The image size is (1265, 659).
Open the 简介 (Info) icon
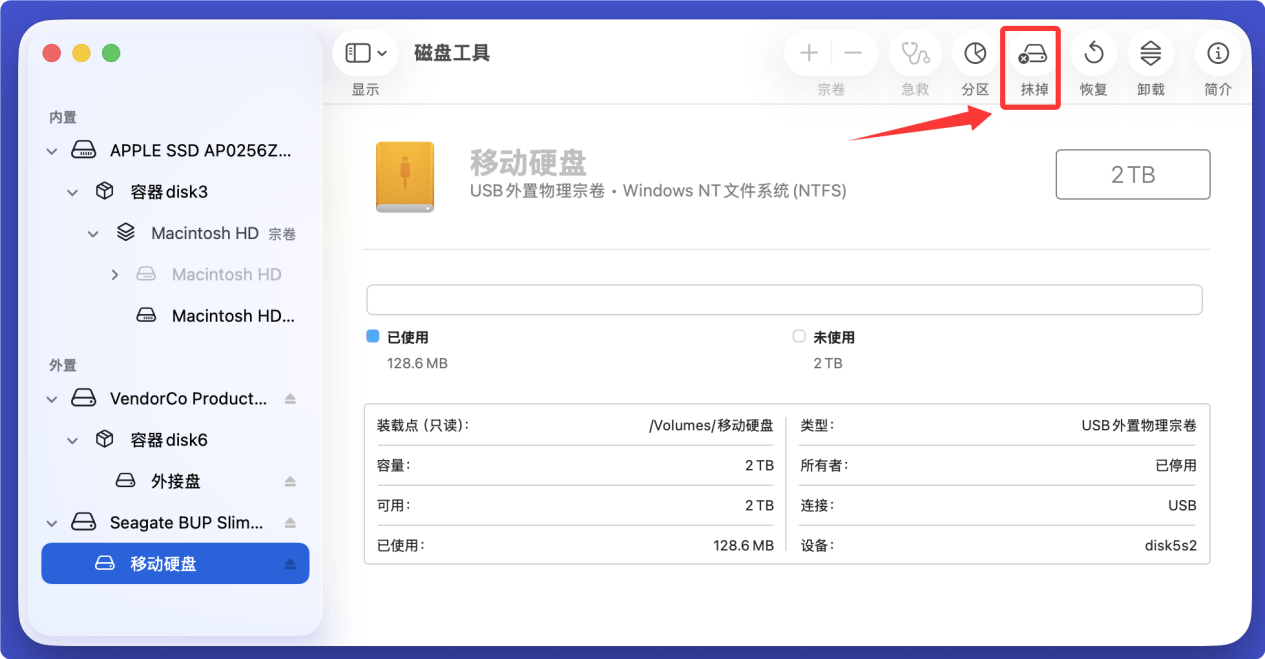point(1217,53)
